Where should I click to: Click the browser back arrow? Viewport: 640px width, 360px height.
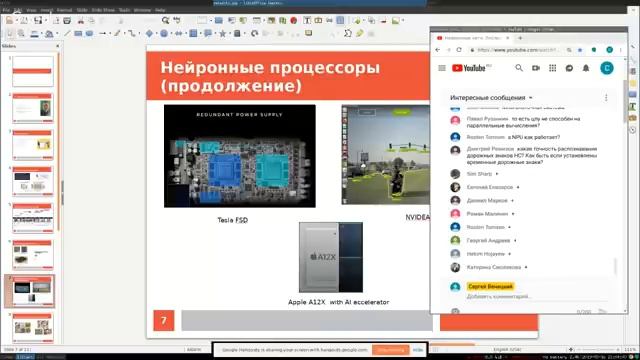tap(438, 50)
